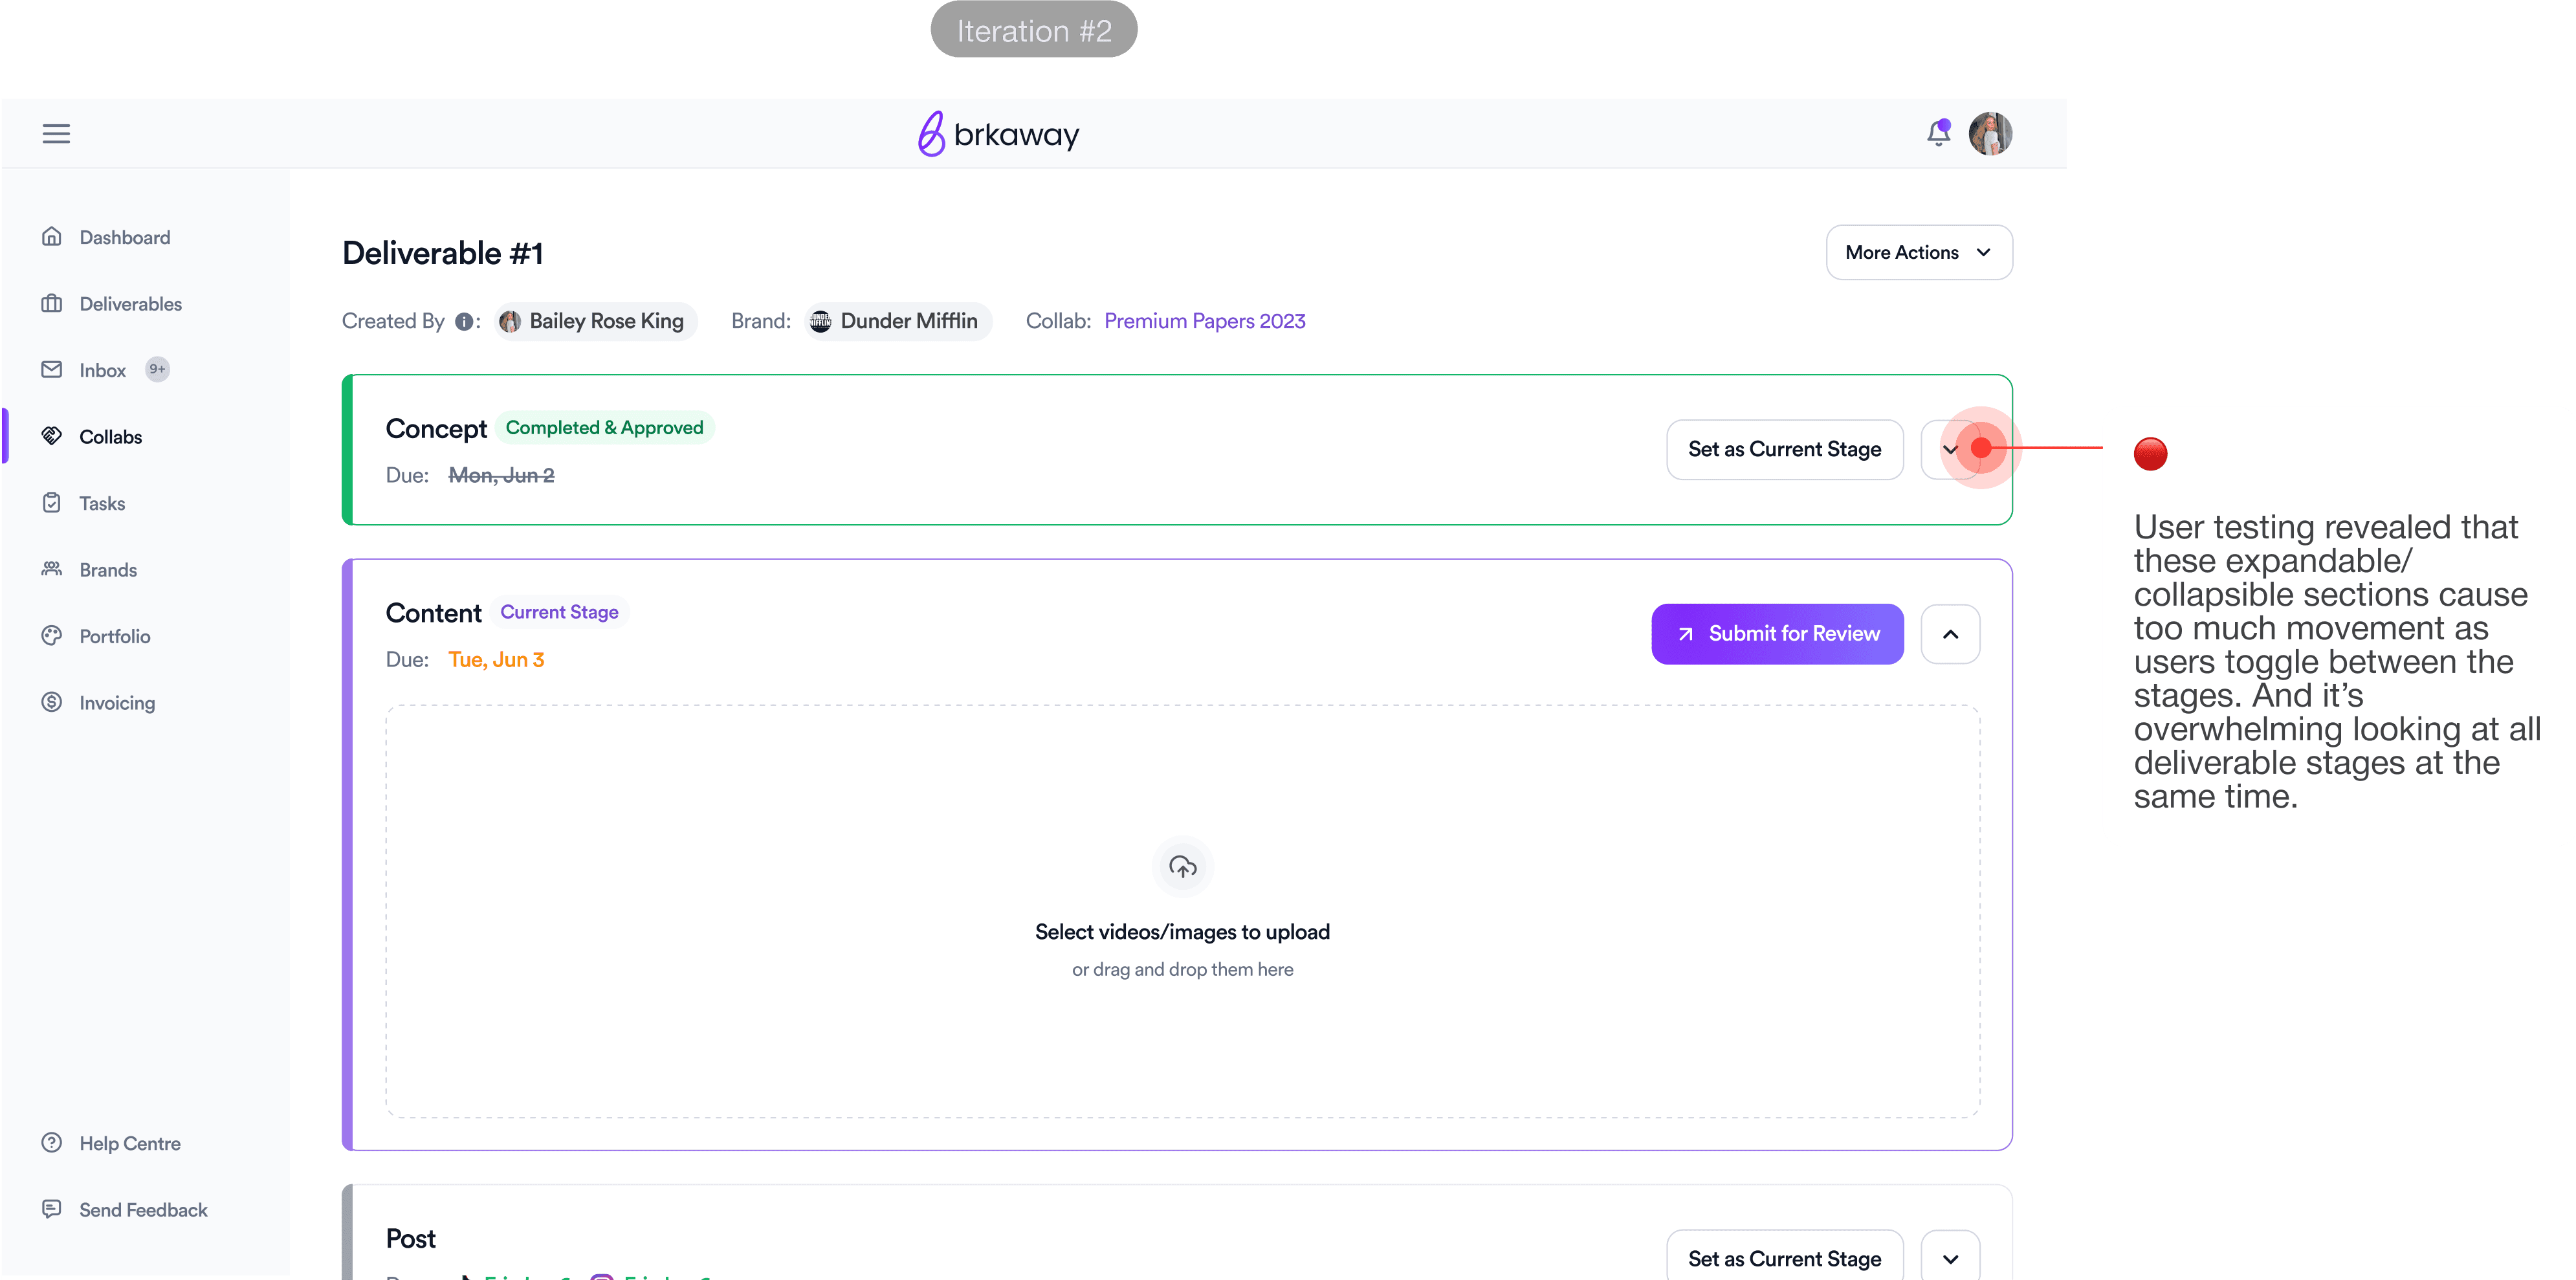Click the Help Centre question icon
Screen dimensions: 2576x1280
pyautogui.click(x=52, y=1143)
